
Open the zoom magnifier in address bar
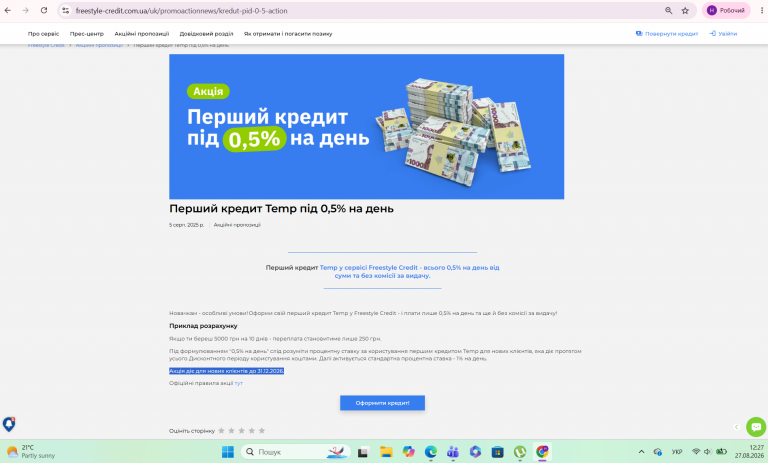[668, 10]
